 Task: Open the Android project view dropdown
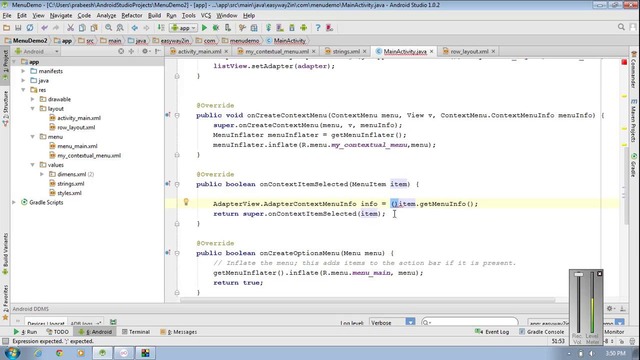point(37,51)
